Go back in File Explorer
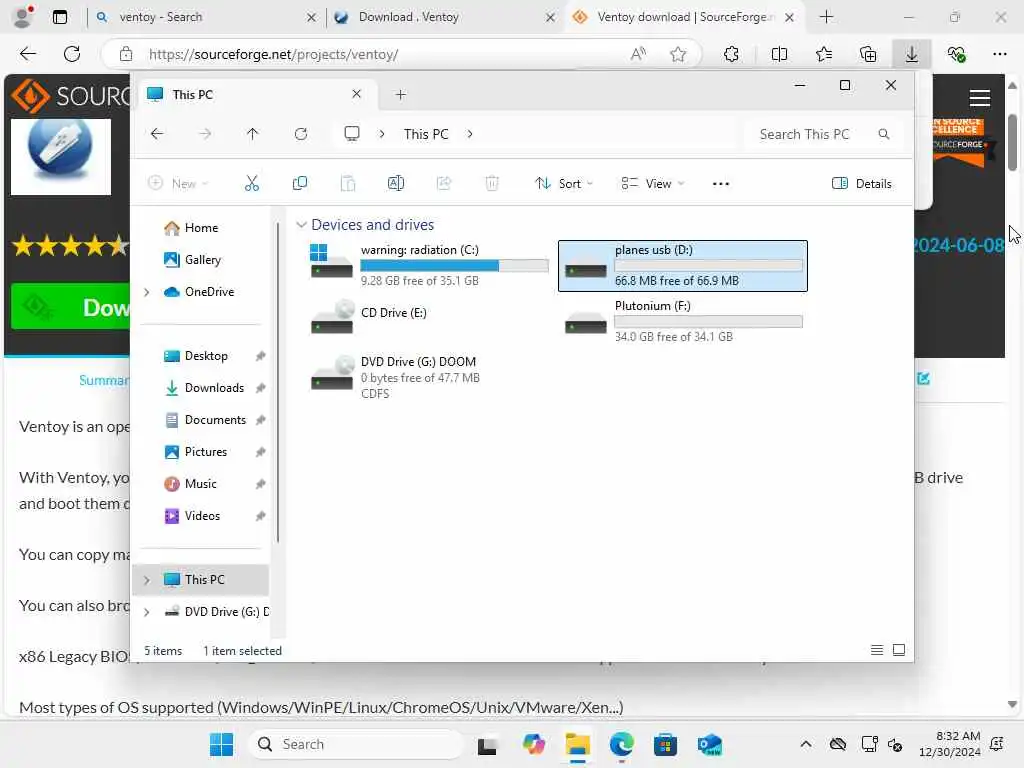This screenshot has height=768, width=1024. [x=157, y=134]
